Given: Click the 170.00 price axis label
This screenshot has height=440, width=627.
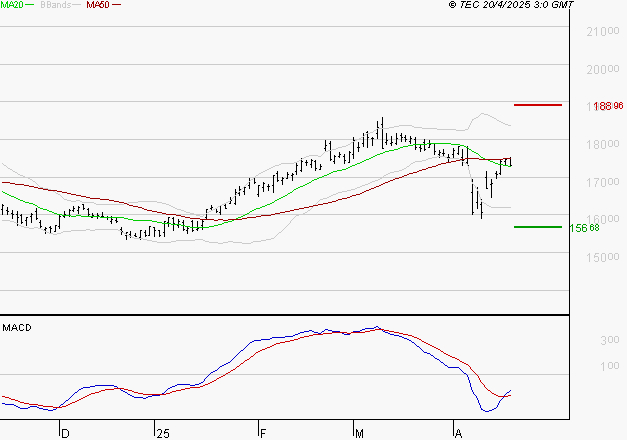Looking at the screenshot, I should tap(603, 182).
